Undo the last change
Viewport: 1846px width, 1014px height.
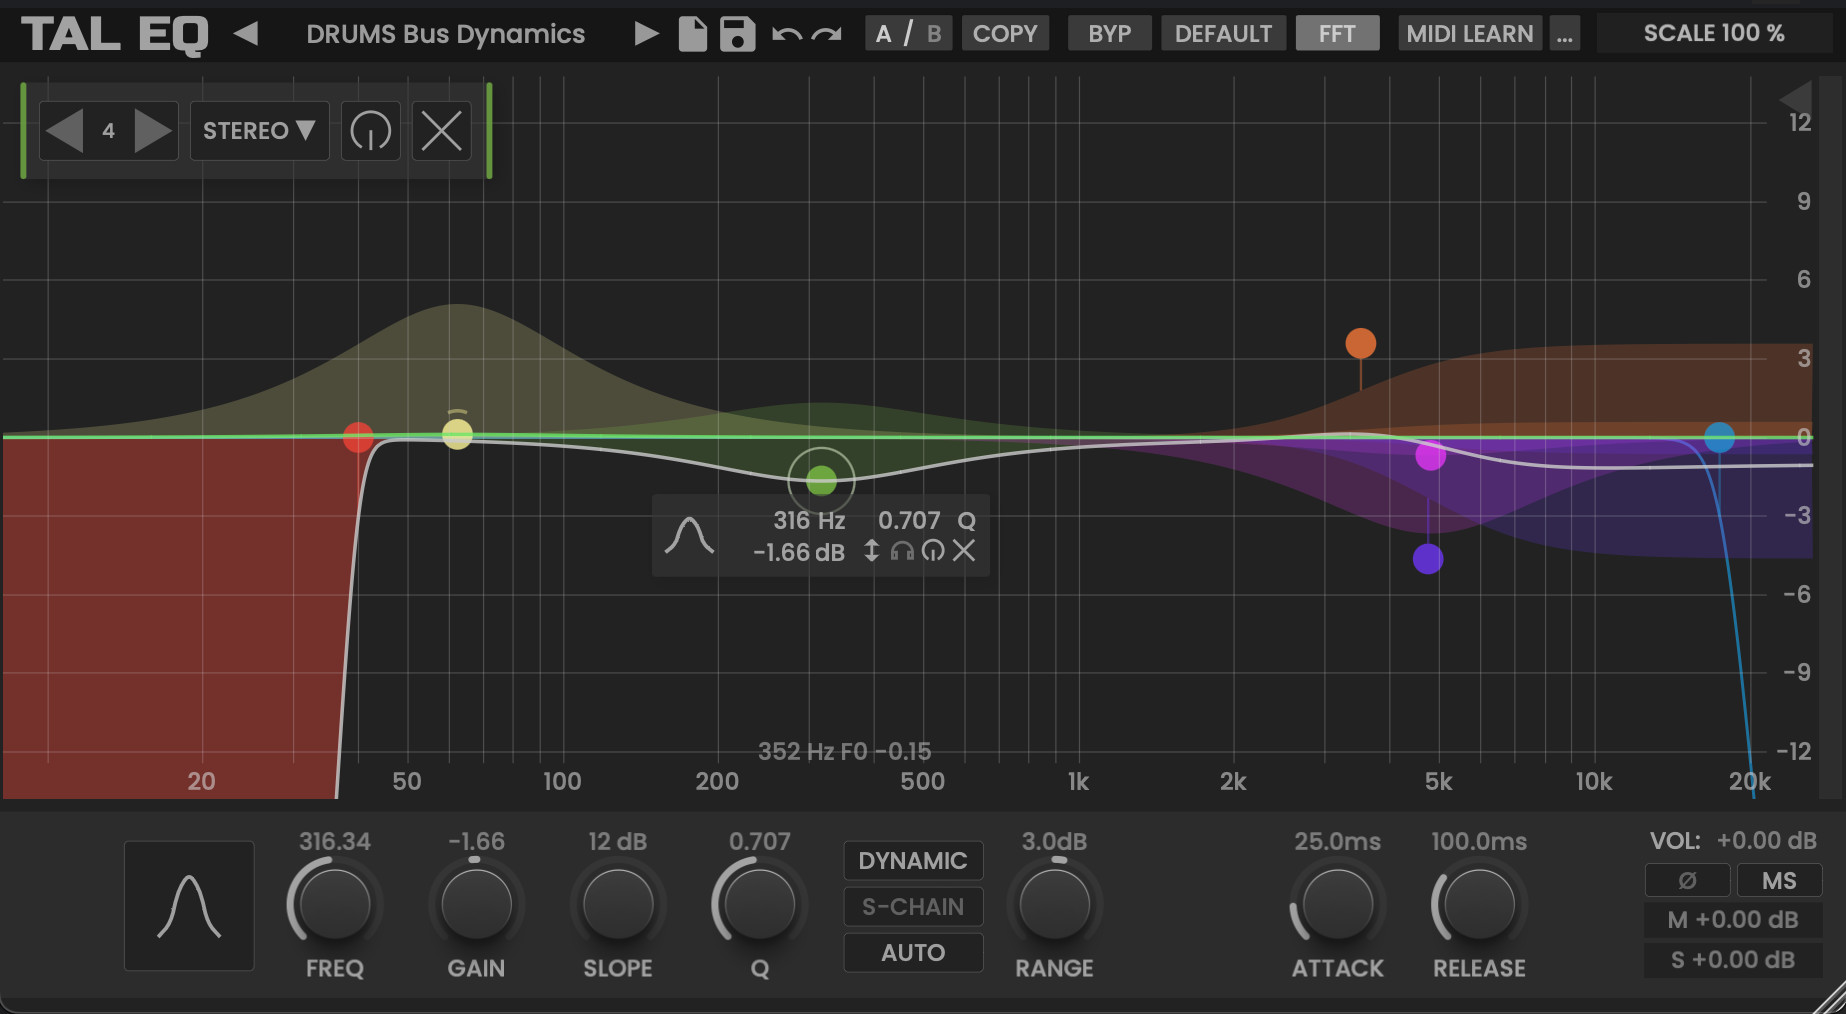coord(785,33)
